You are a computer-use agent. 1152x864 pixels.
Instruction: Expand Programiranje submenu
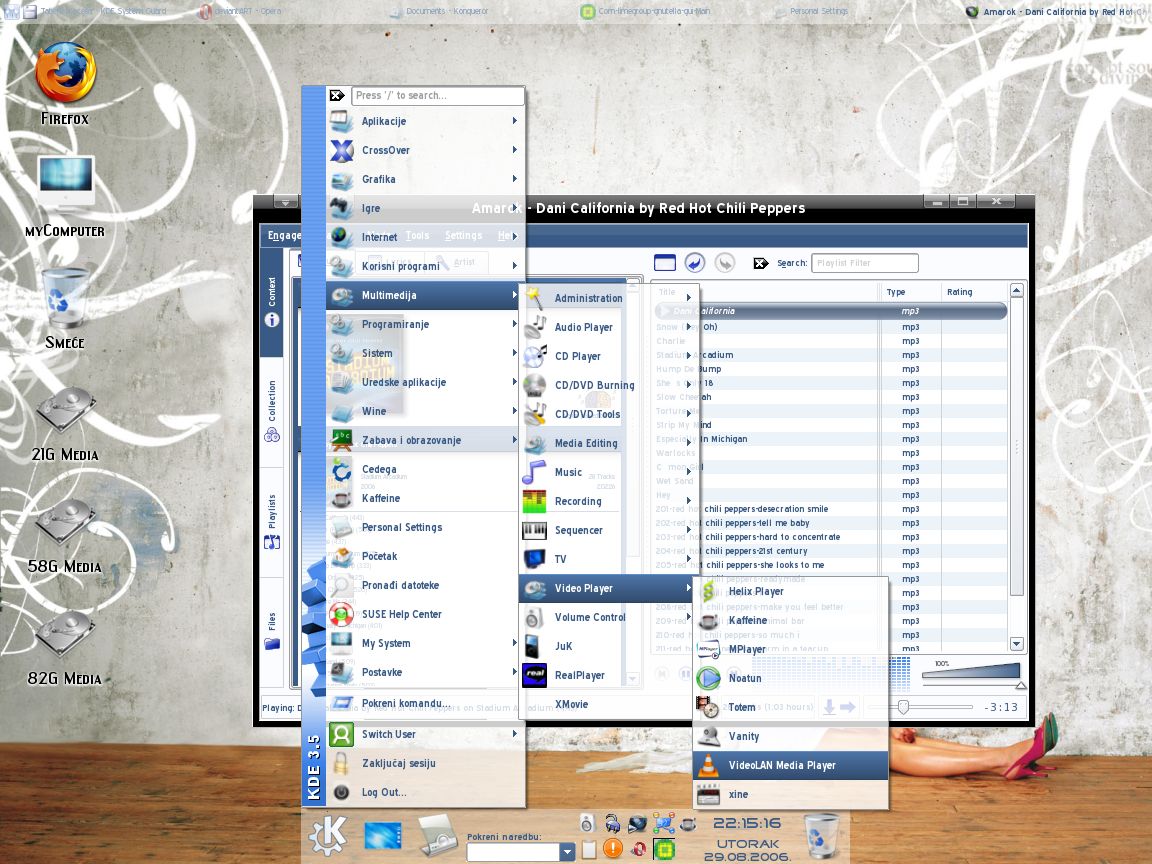pyautogui.click(x=425, y=324)
